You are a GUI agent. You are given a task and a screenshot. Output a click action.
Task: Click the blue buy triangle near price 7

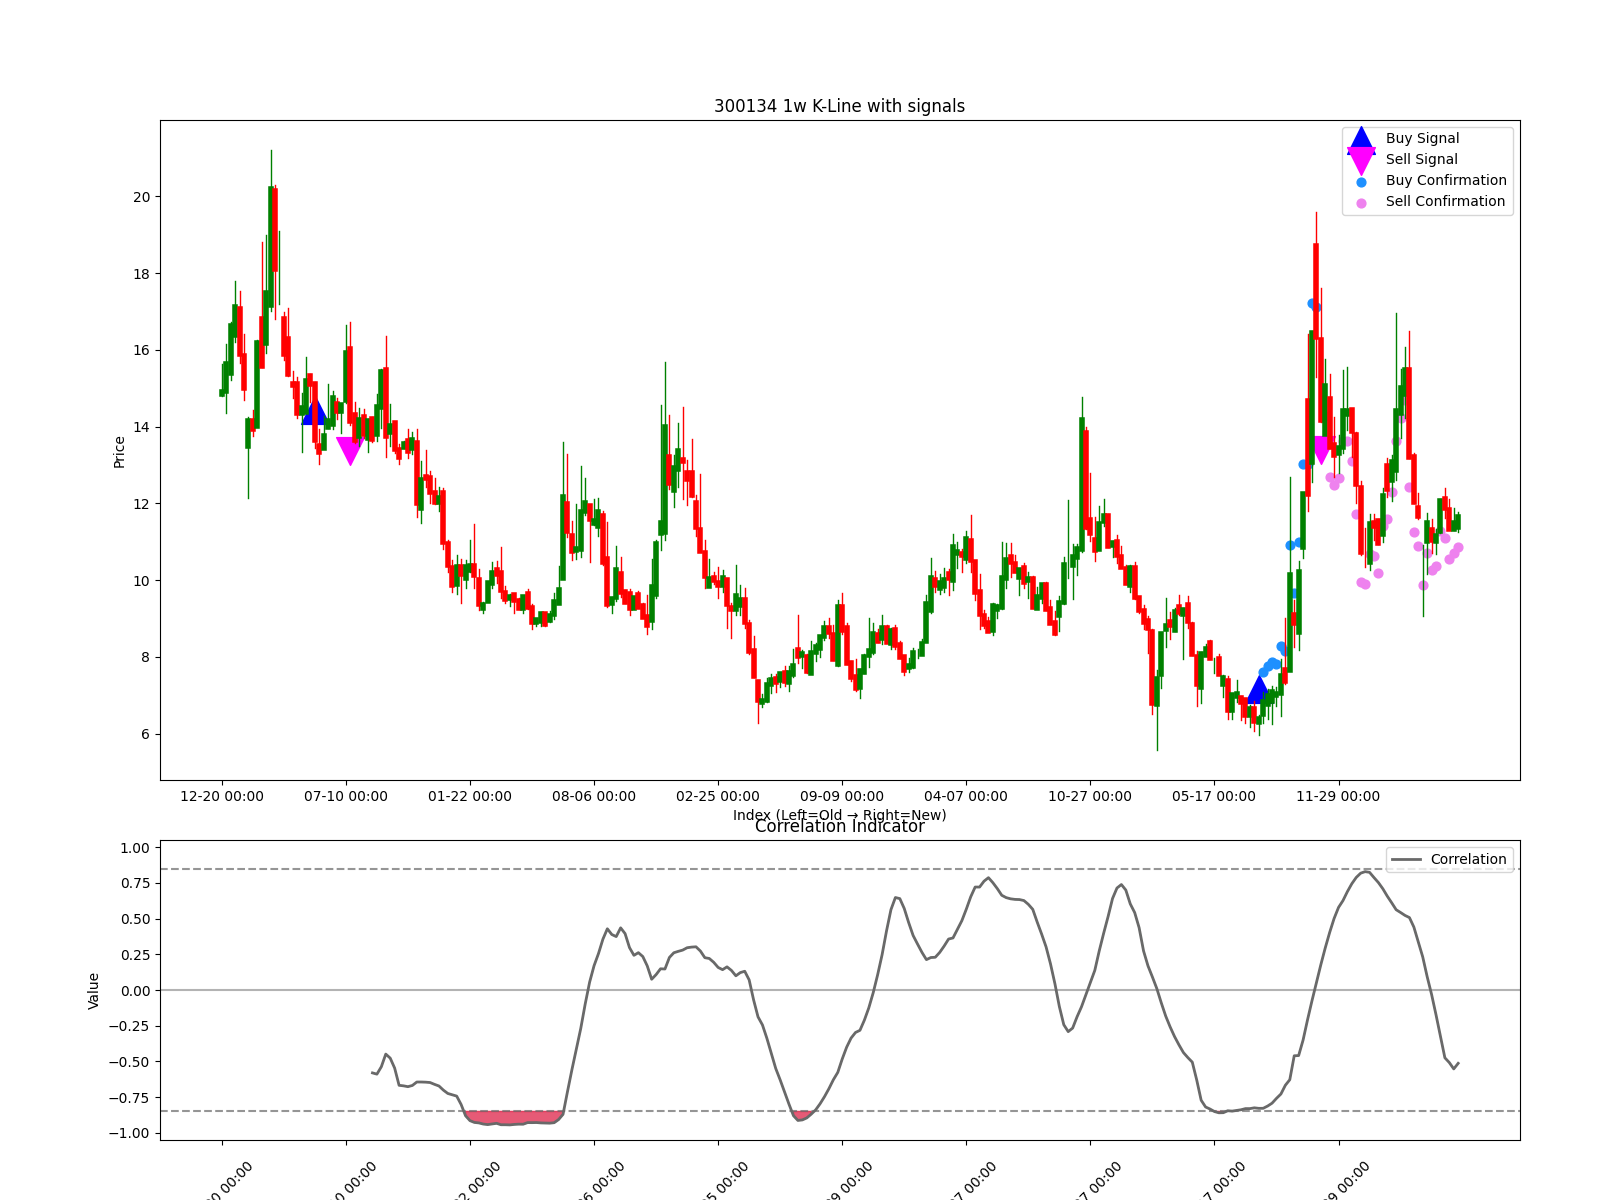pyautogui.click(x=1258, y=689)
